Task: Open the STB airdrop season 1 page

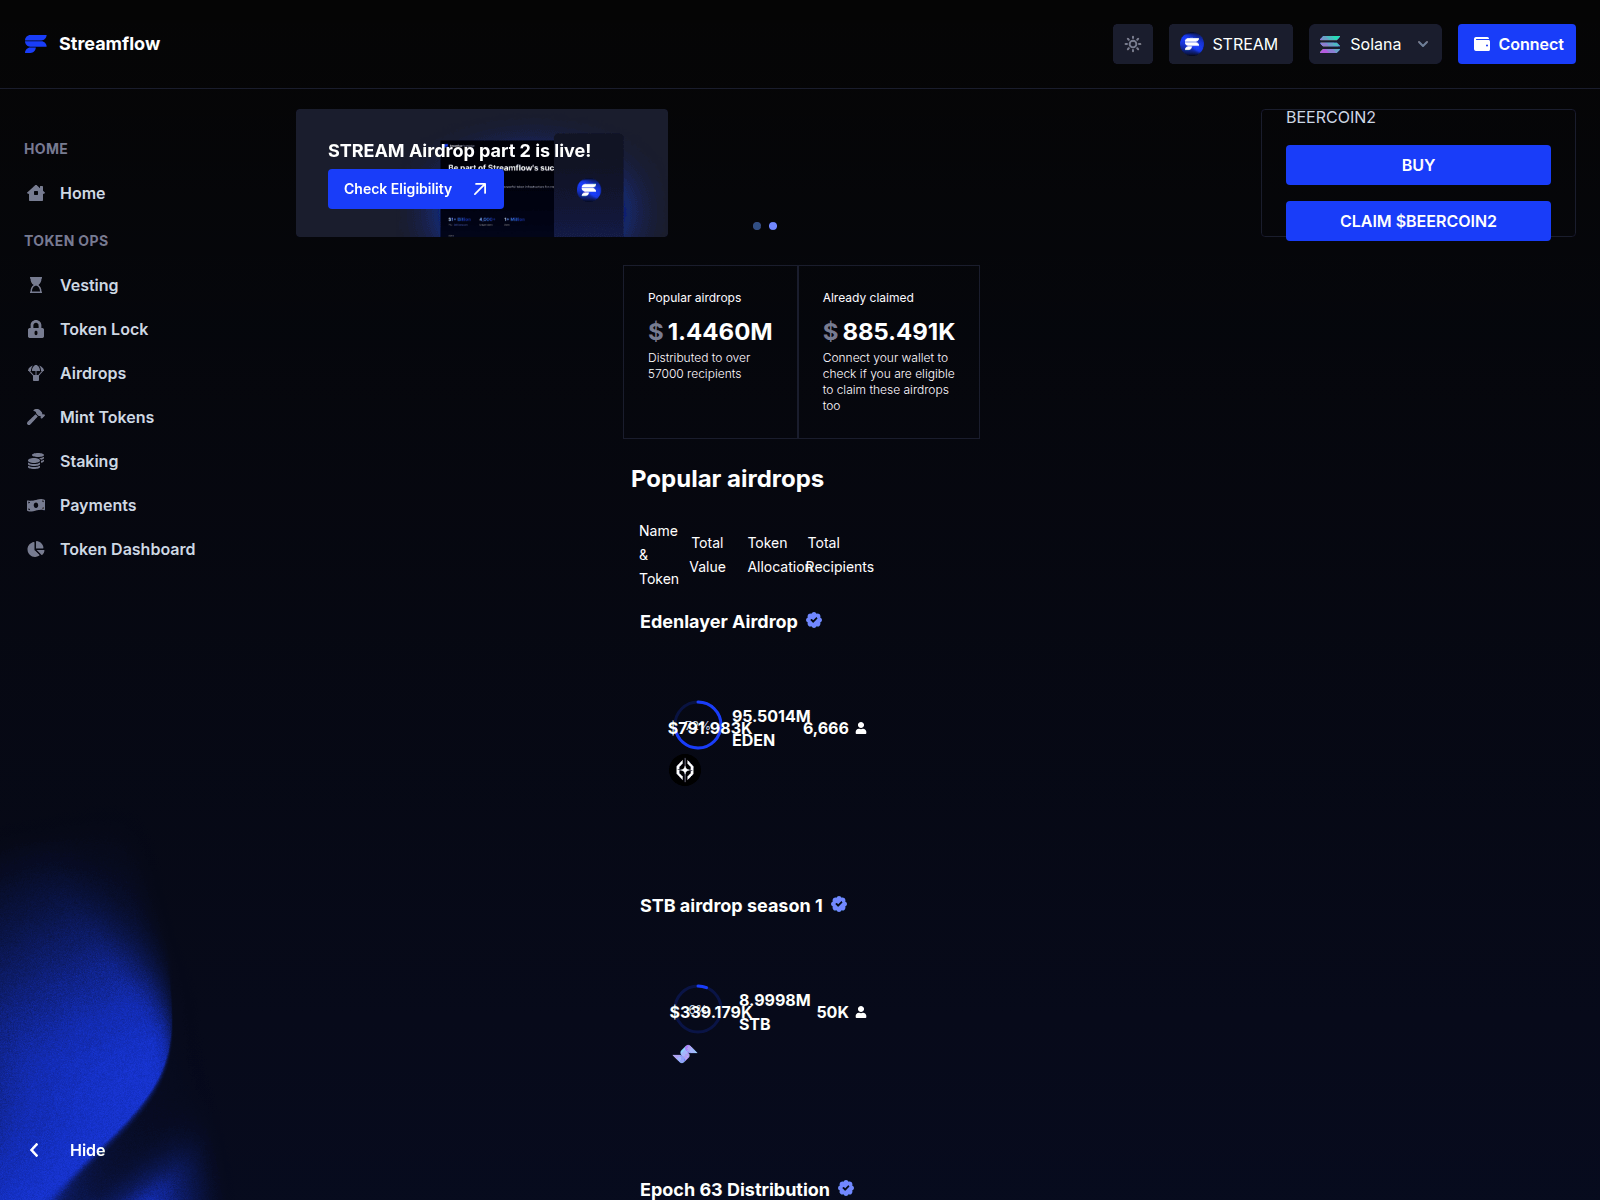Action: (730, 905)
